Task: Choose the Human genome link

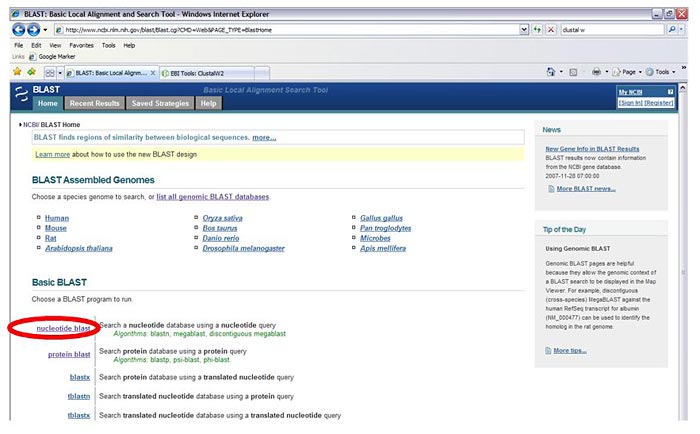Action: [x=57, y=218]
